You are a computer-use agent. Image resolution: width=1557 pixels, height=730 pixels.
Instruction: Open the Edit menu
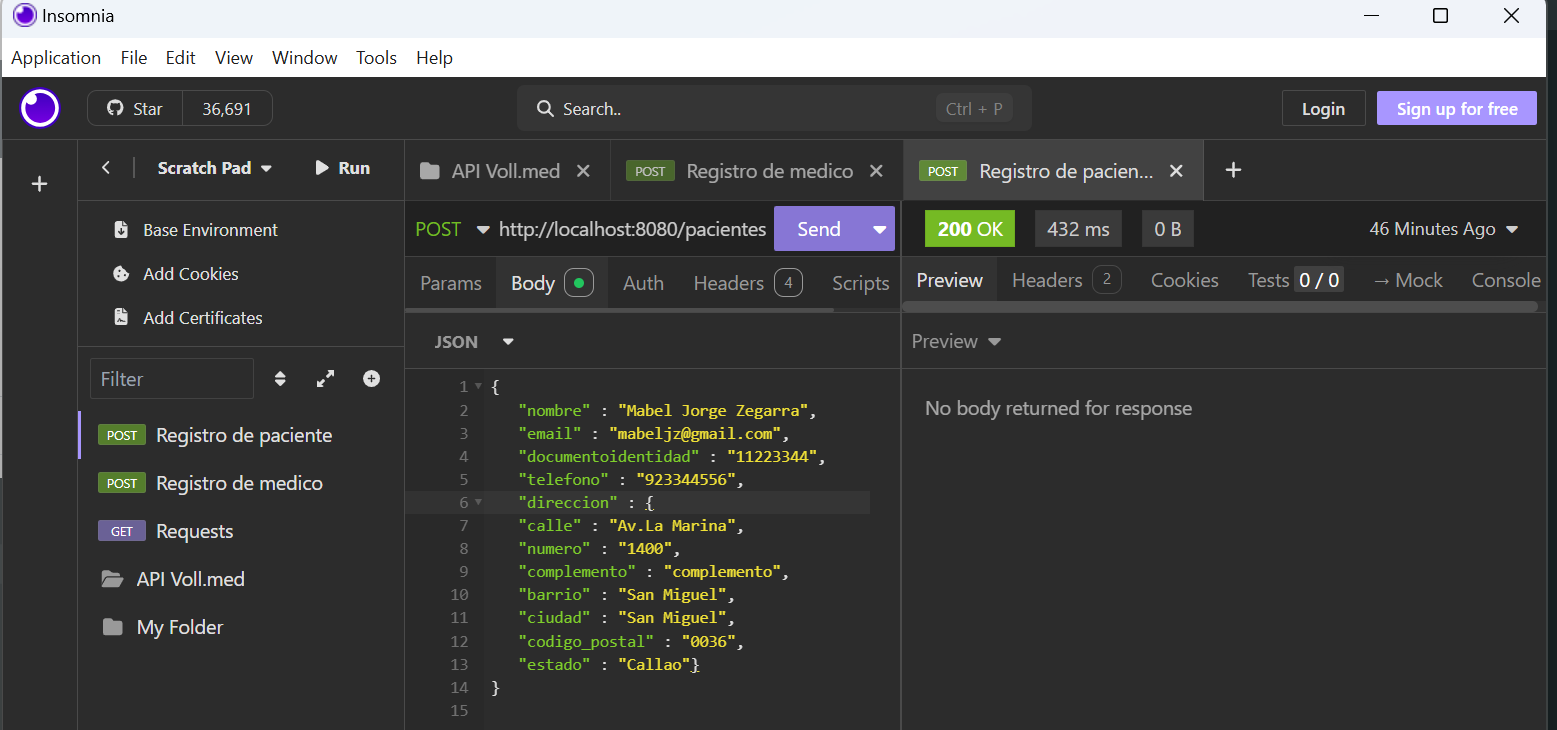coord(181,58)
